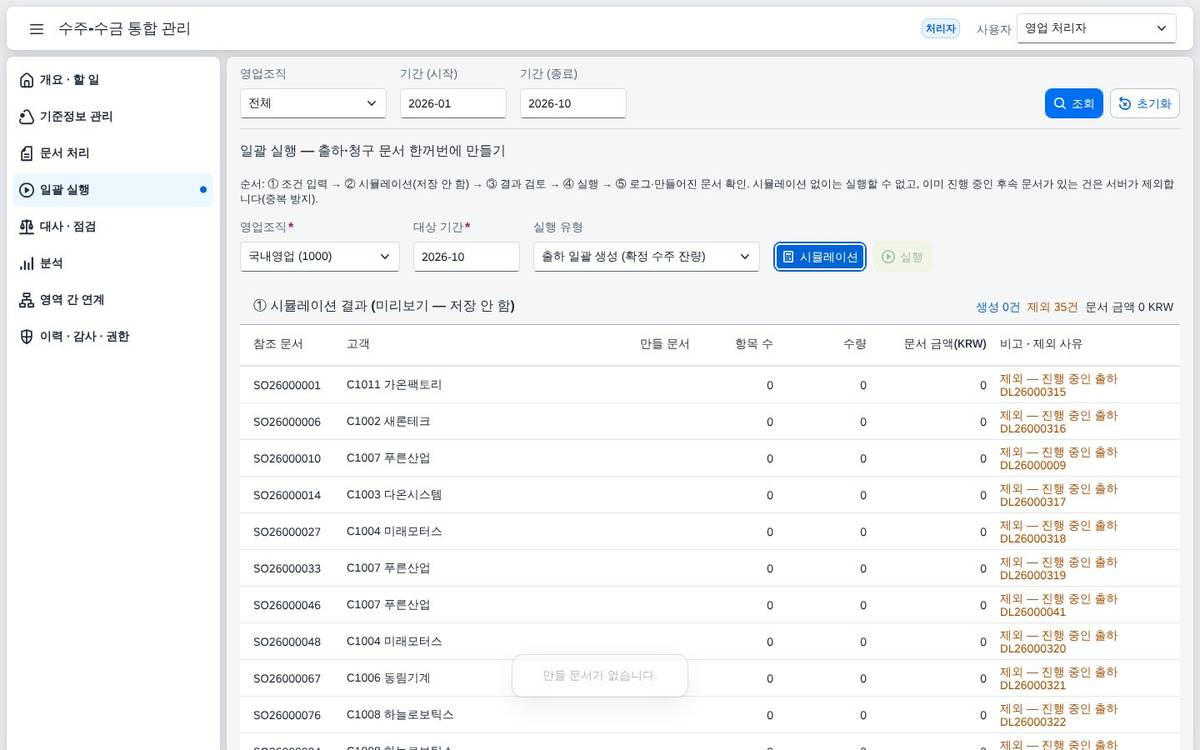Image resolution: width=1200 pixels, height=750 pixels.
Task: Click the 만들 문서가 없습니다 toast
Action: pyautogui.click(x=600, y=676)
